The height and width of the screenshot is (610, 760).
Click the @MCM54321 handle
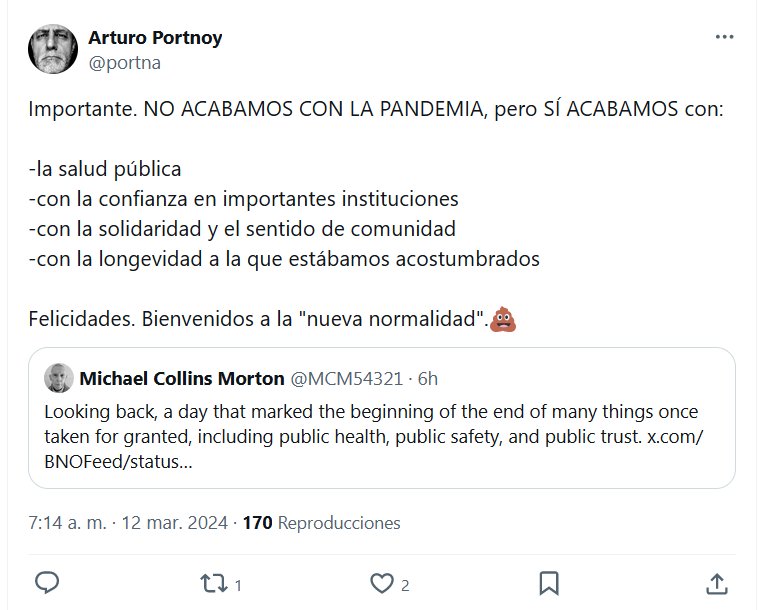click(x=346, y=378)
